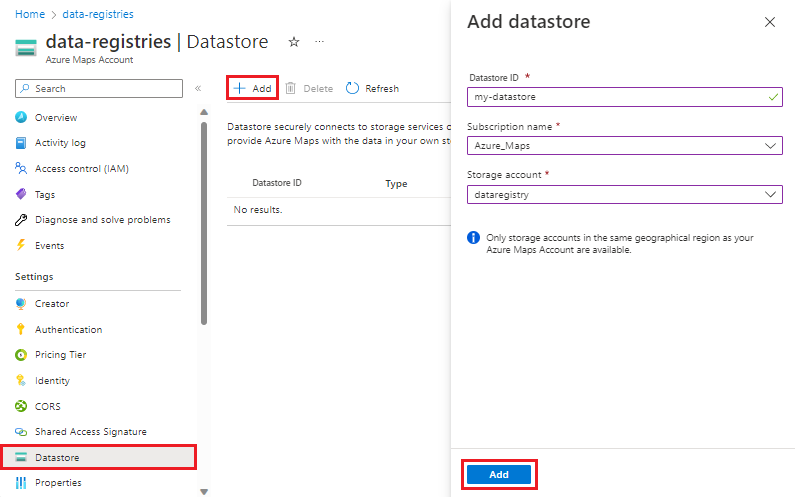The height and width of the screenshot is (497, 795).
Task: Close the Add datastore panel
Action: pyautogui.click(x=770, y=22)
